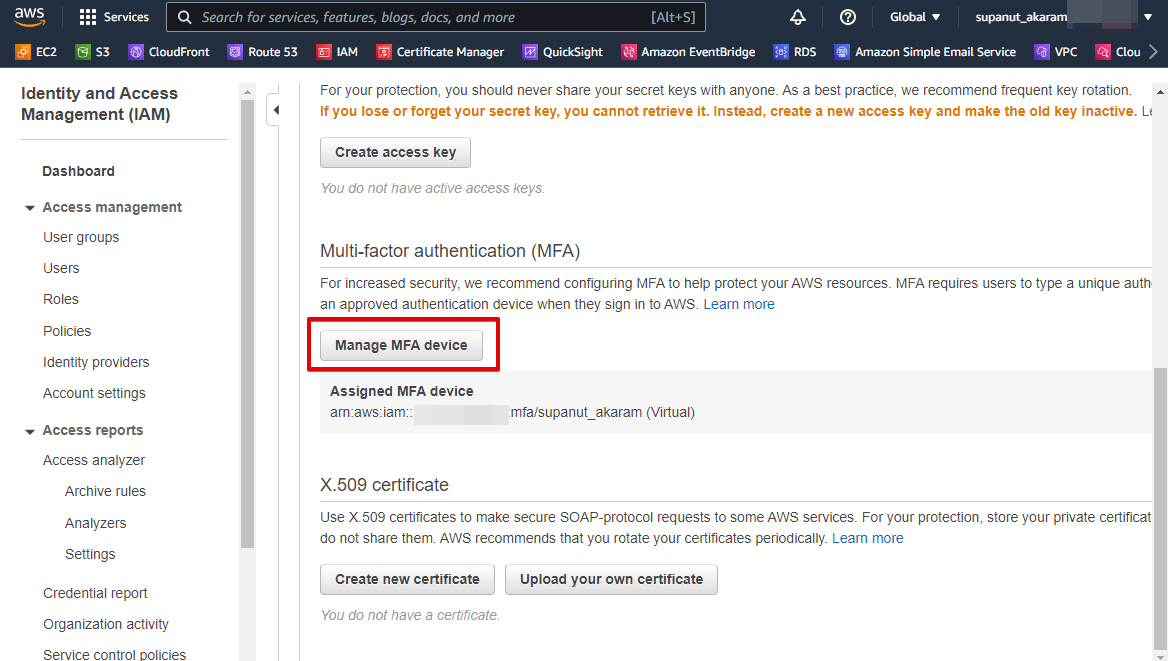
Task: Open Amazon EventBridge shortcut
Action: click(x=688, y=51)
